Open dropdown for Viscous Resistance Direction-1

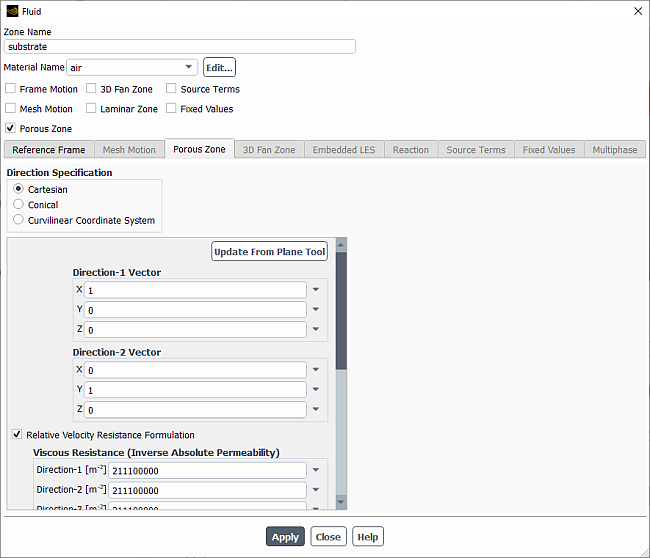pos(316,470)
